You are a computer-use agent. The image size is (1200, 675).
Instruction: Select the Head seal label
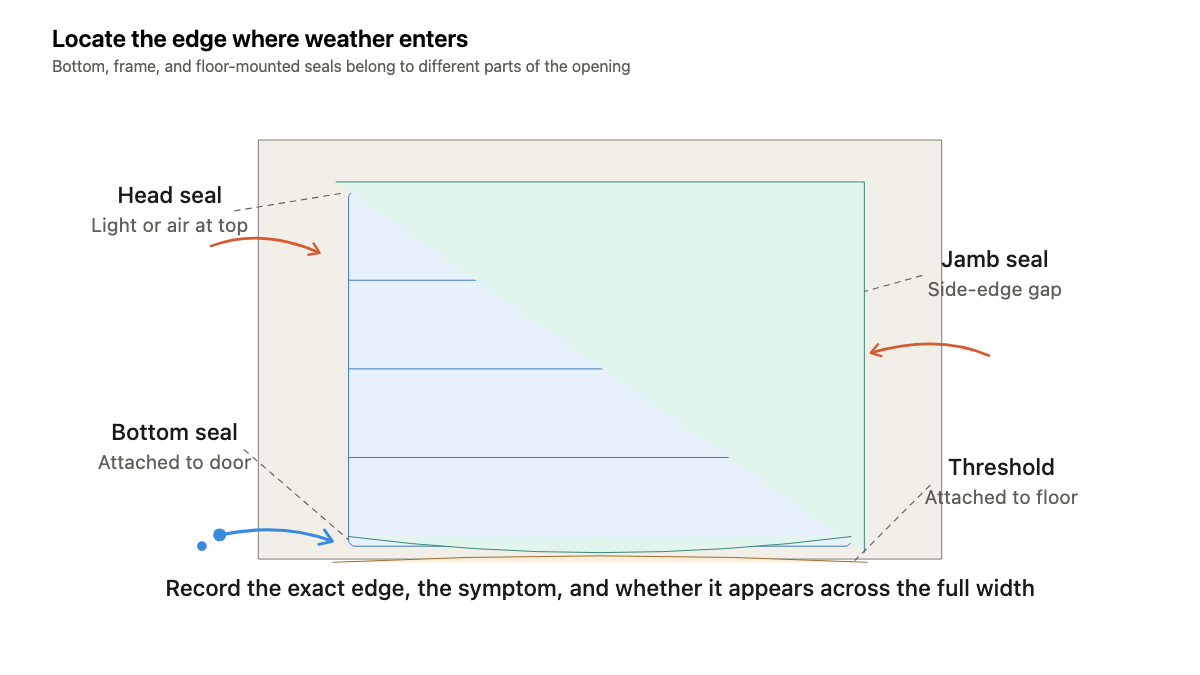[170, 195]
